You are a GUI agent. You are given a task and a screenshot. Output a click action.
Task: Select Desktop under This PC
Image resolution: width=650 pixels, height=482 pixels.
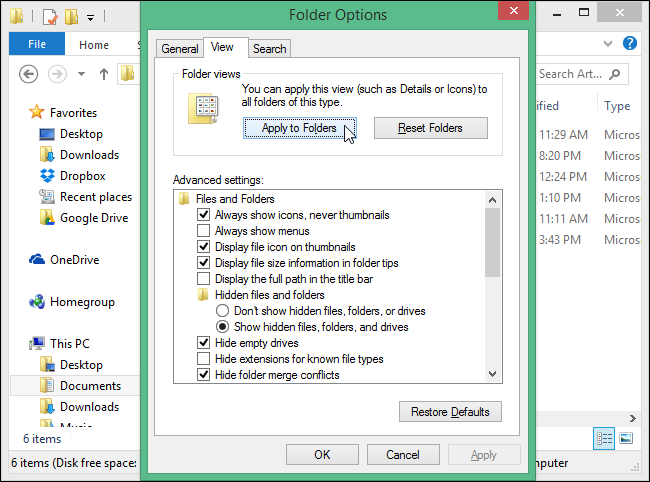[x=81, y=365]
